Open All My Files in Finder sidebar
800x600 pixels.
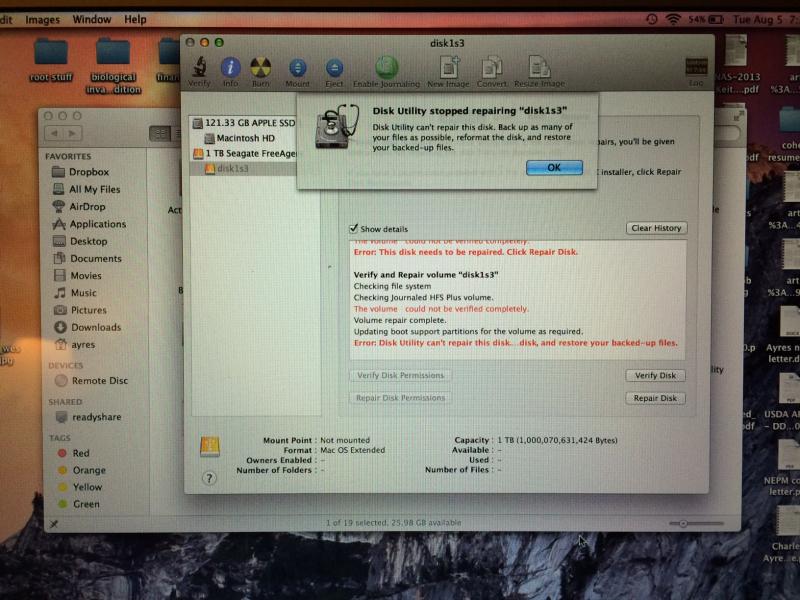[86, 189]
